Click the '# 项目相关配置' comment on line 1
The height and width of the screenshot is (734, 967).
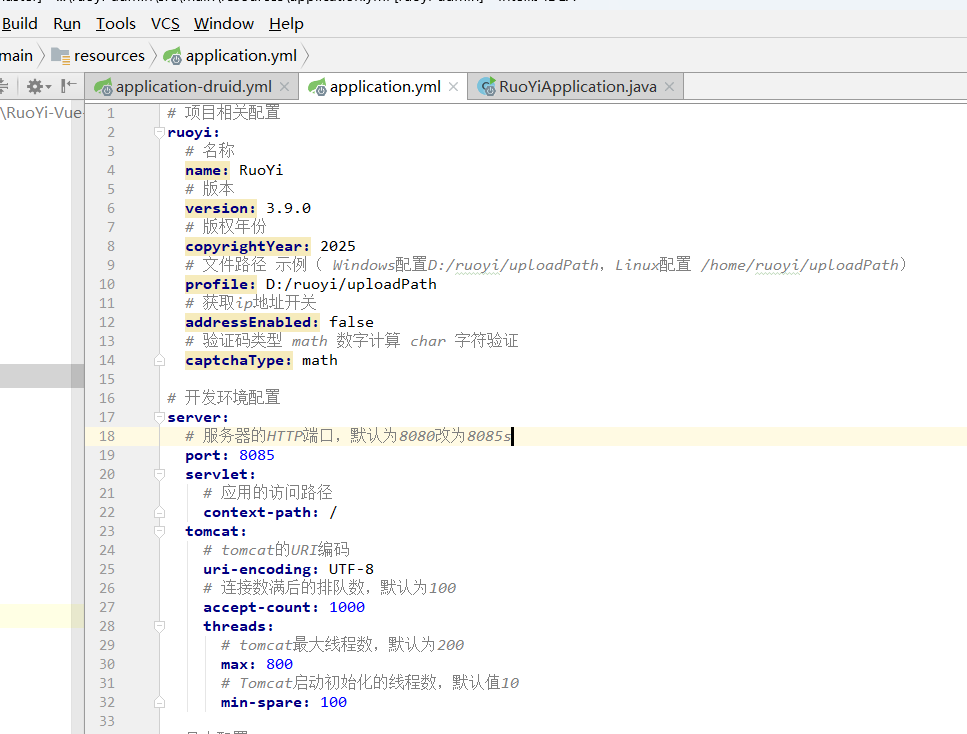pyautogui.click(x=224, y=113)
